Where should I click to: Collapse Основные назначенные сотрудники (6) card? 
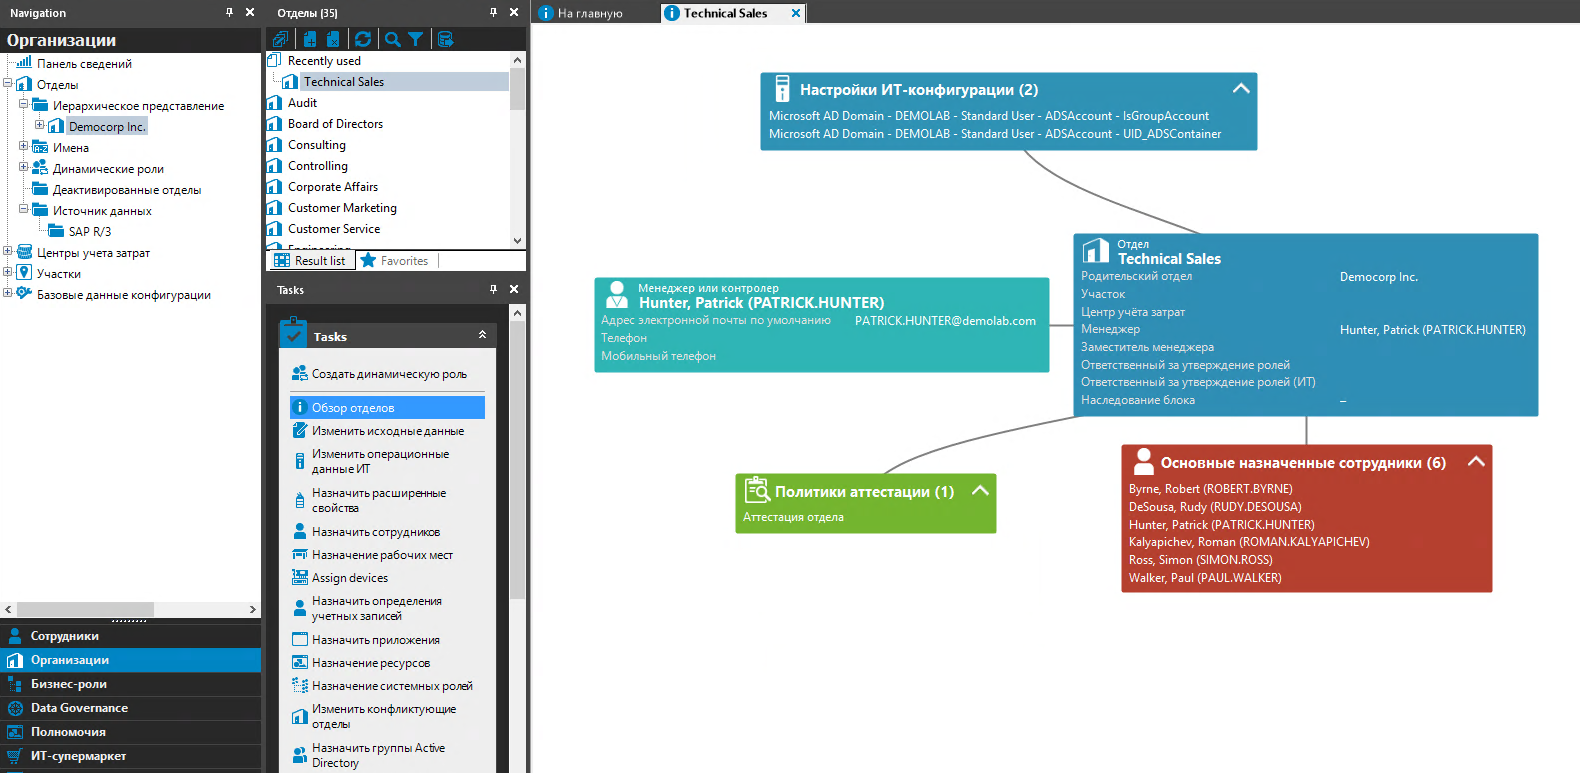1476,461
